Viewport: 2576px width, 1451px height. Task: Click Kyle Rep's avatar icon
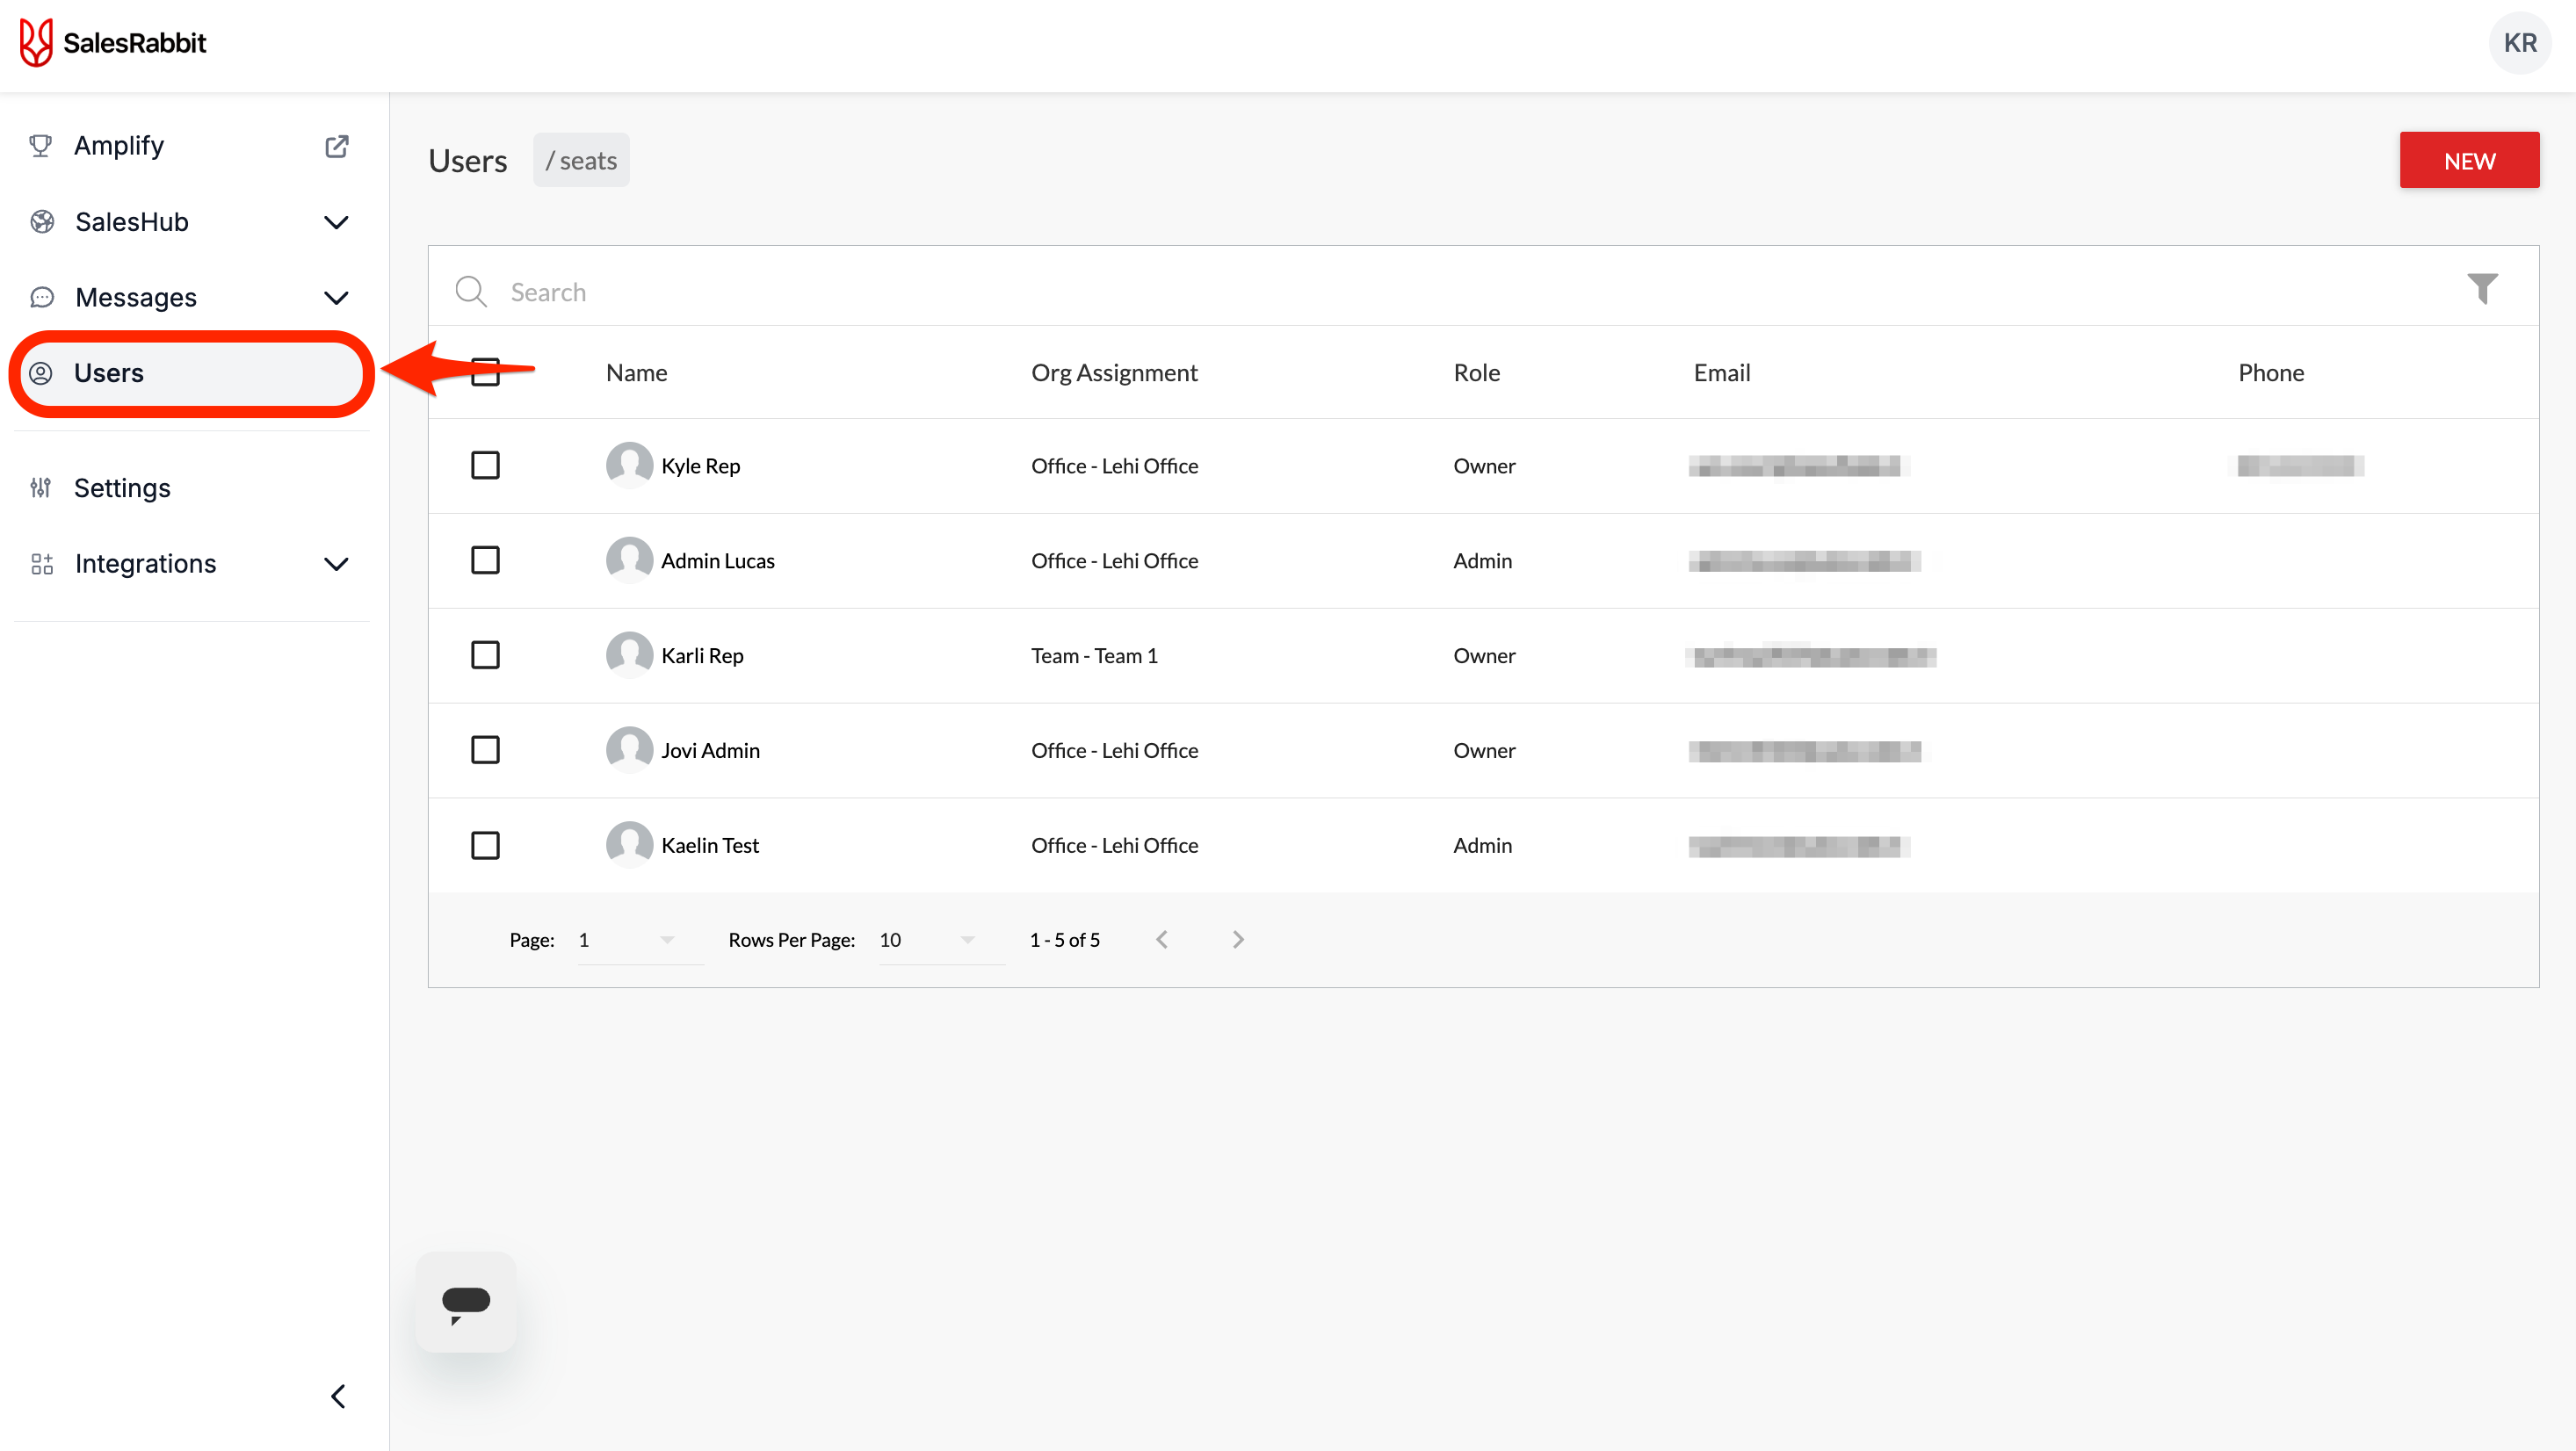click(629, 465)
